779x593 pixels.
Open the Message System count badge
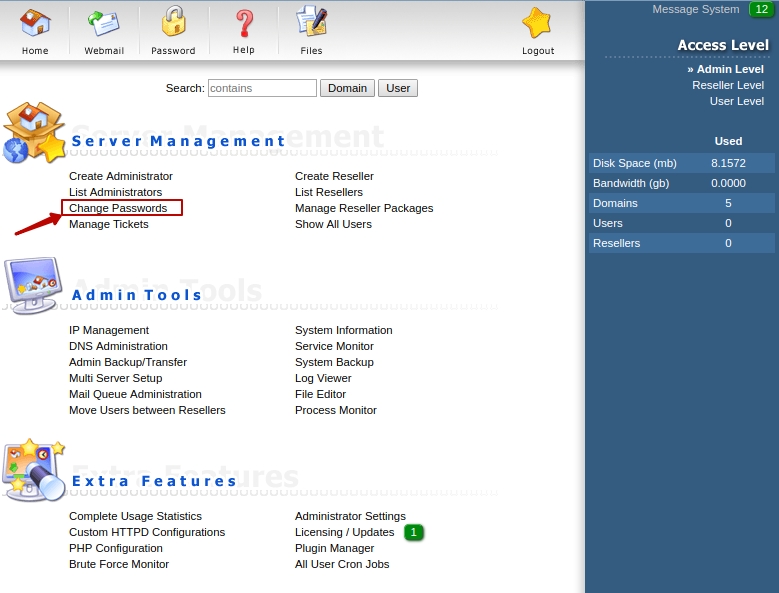pyautogui.click(x=760, y=9)
